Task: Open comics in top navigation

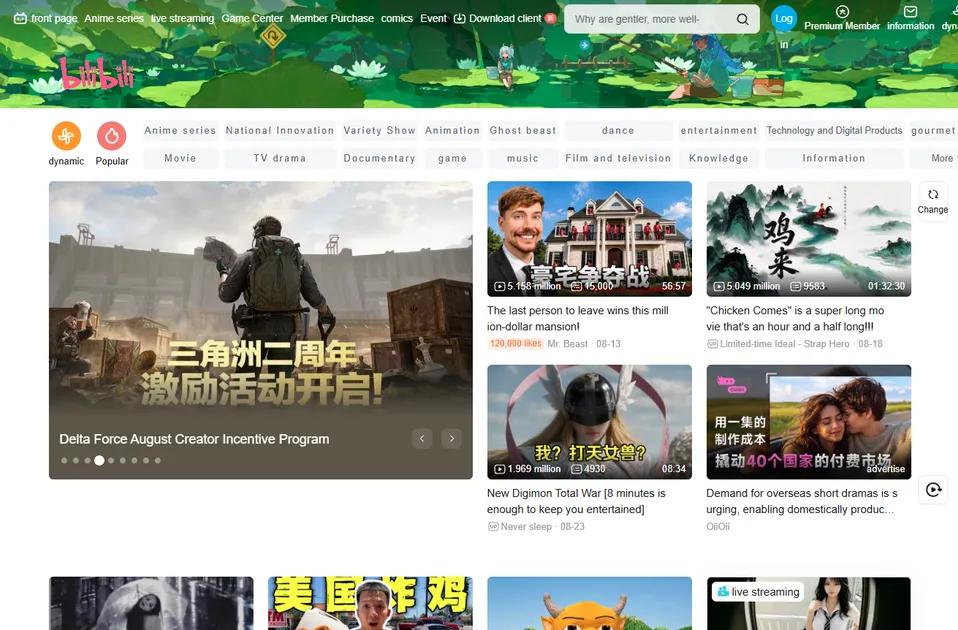Action: (397, 18)
